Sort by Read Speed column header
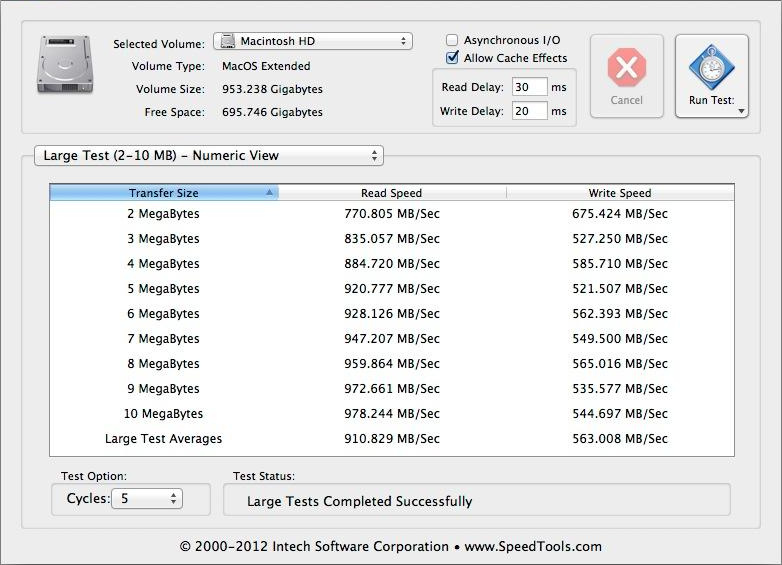This screenshot has width=782, height=565. [392, 192]
